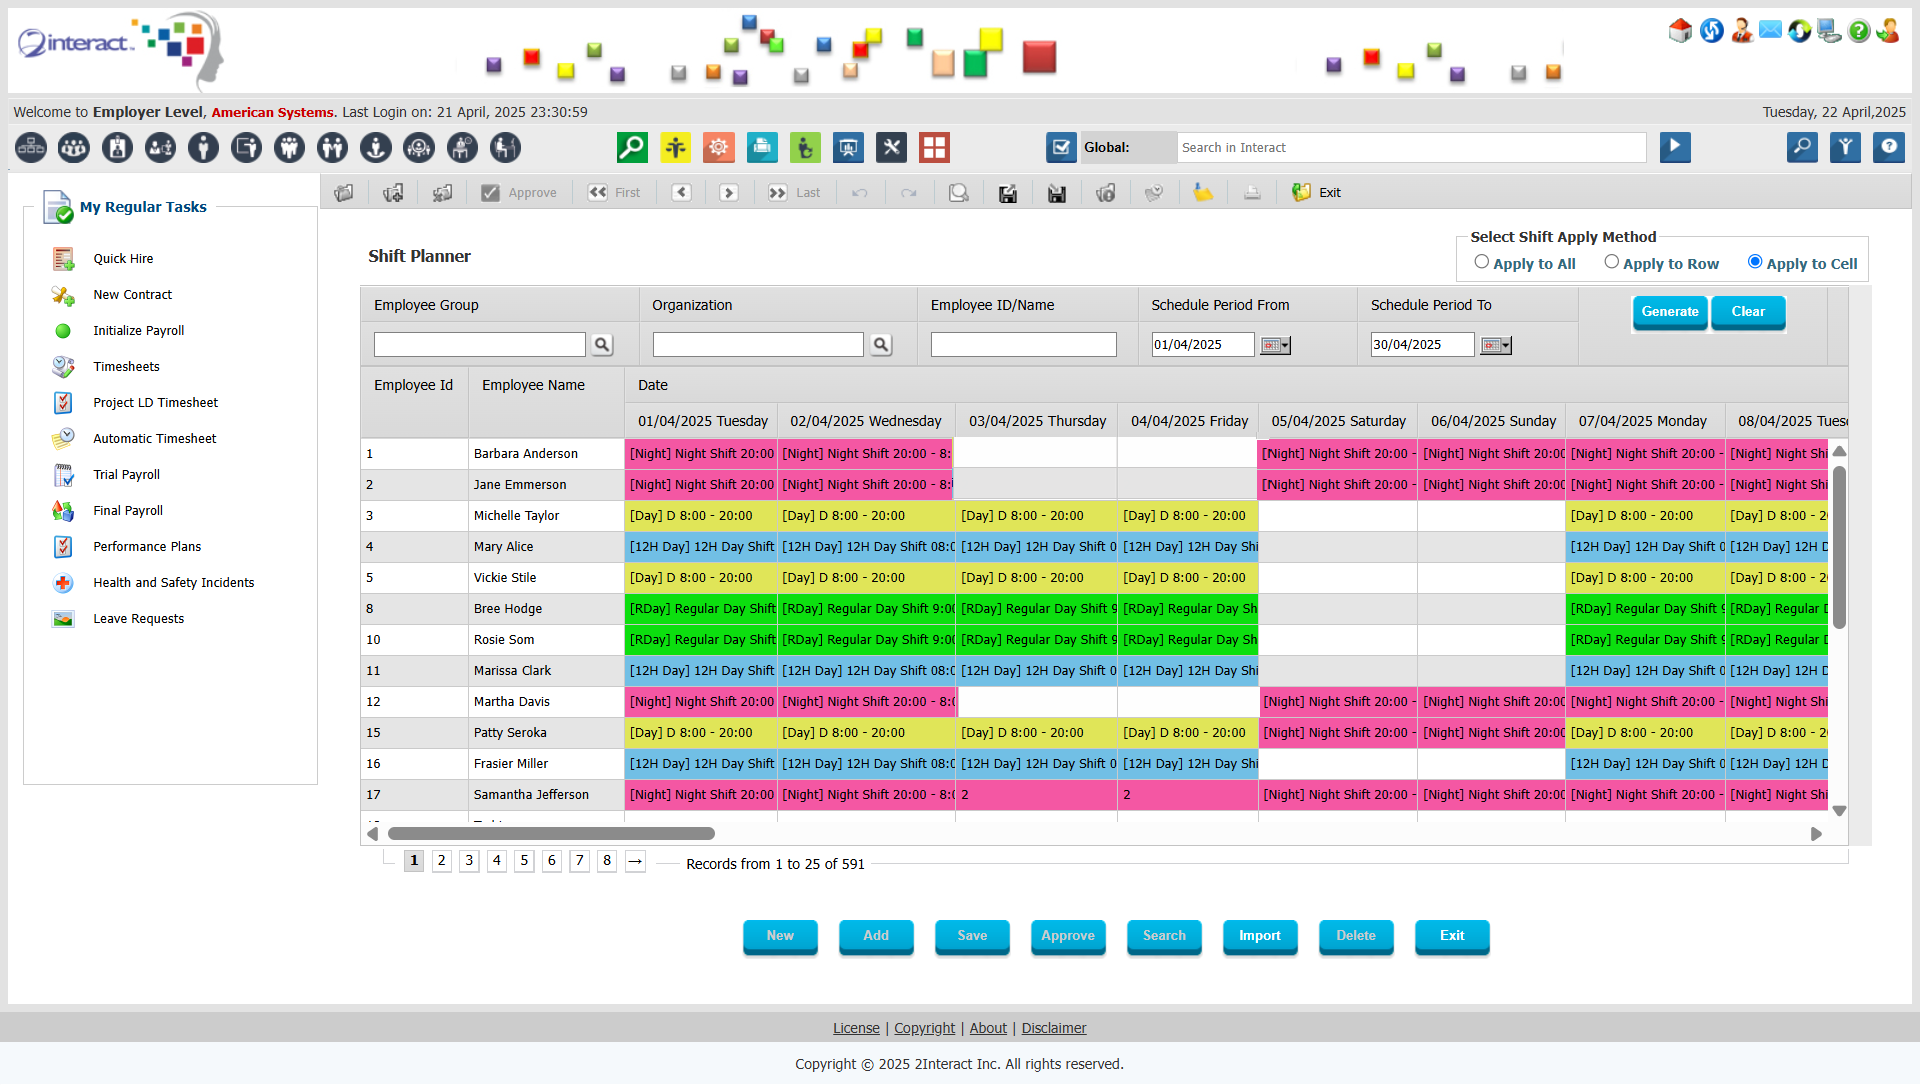Click the Organization lookup icon
Screen dimensions: 1920x1086
click(881, 345)
